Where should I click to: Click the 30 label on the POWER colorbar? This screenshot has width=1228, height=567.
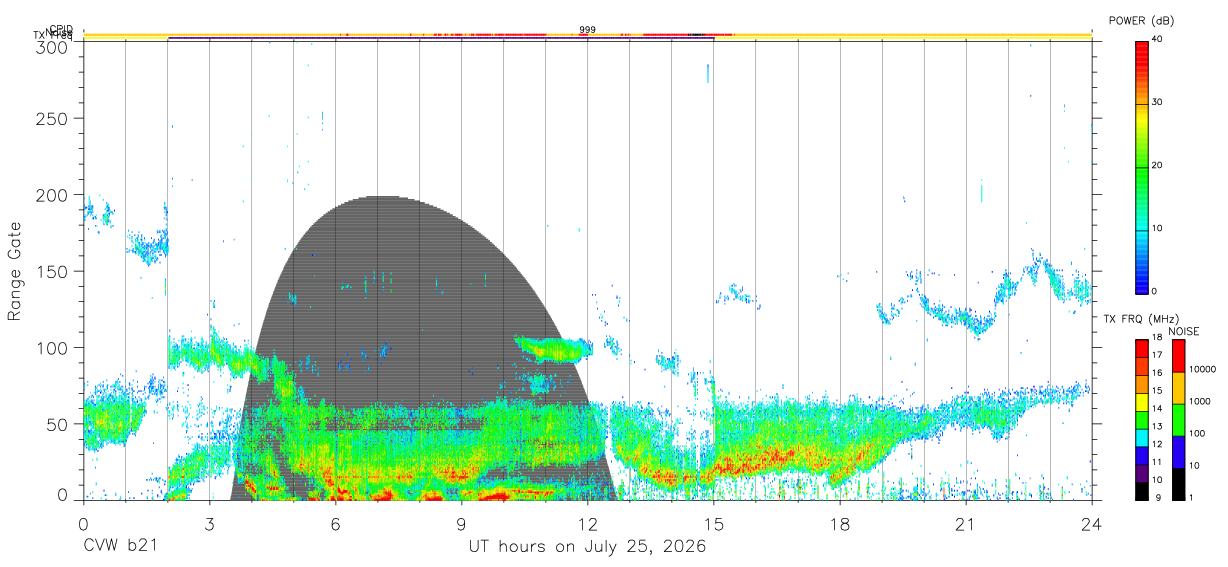1157,102
